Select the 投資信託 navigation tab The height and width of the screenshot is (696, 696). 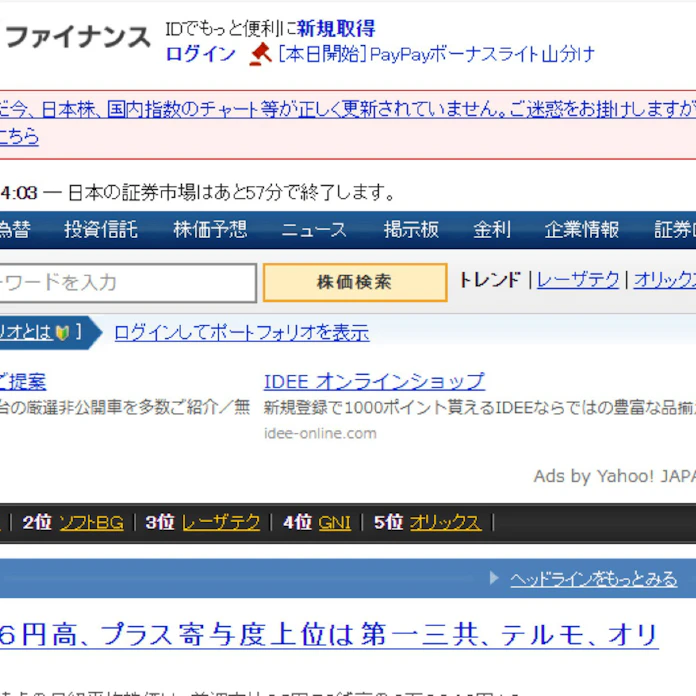tap(101, 229)
